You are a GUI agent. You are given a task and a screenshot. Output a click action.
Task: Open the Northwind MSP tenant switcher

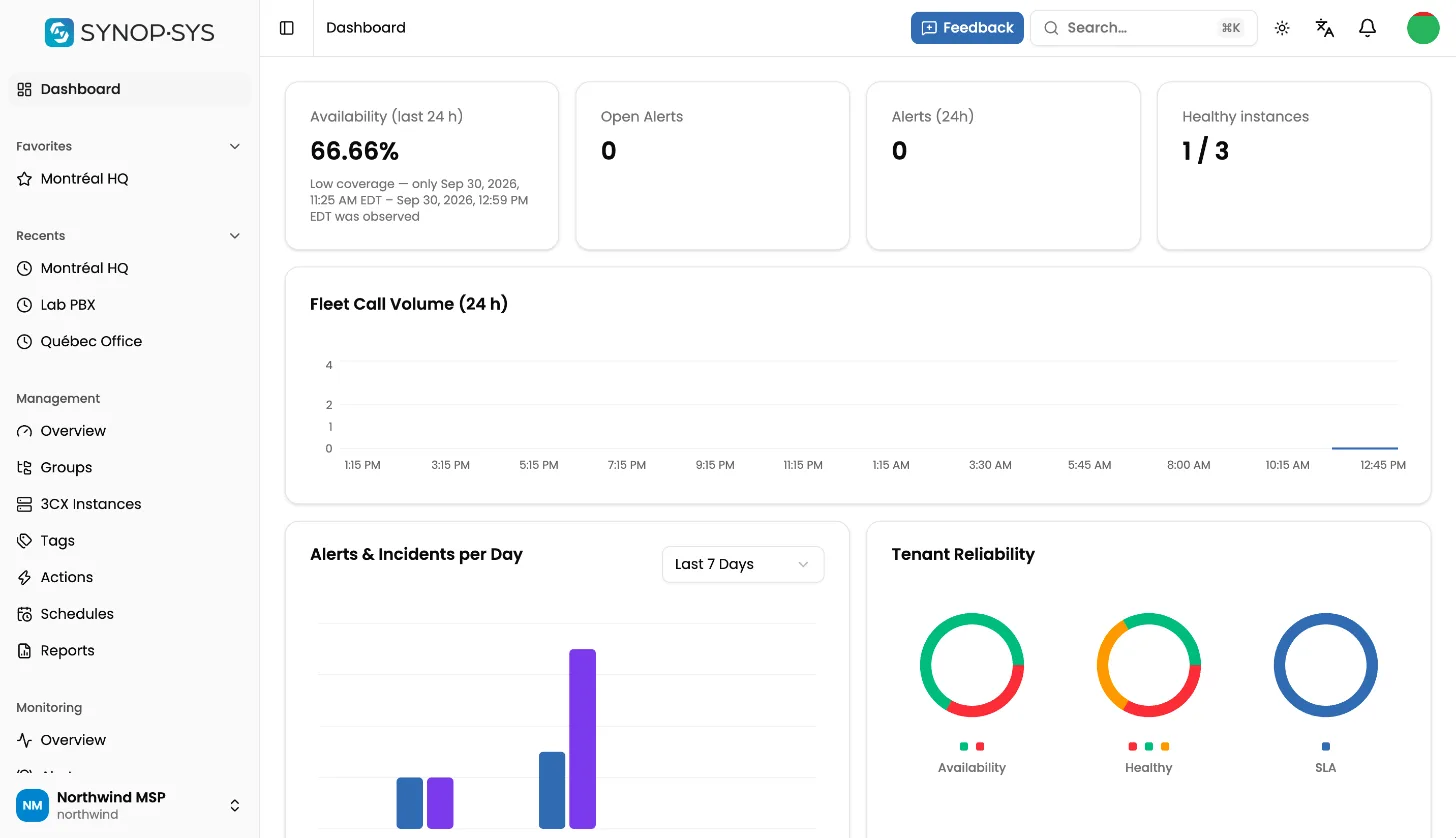[130, 805]
